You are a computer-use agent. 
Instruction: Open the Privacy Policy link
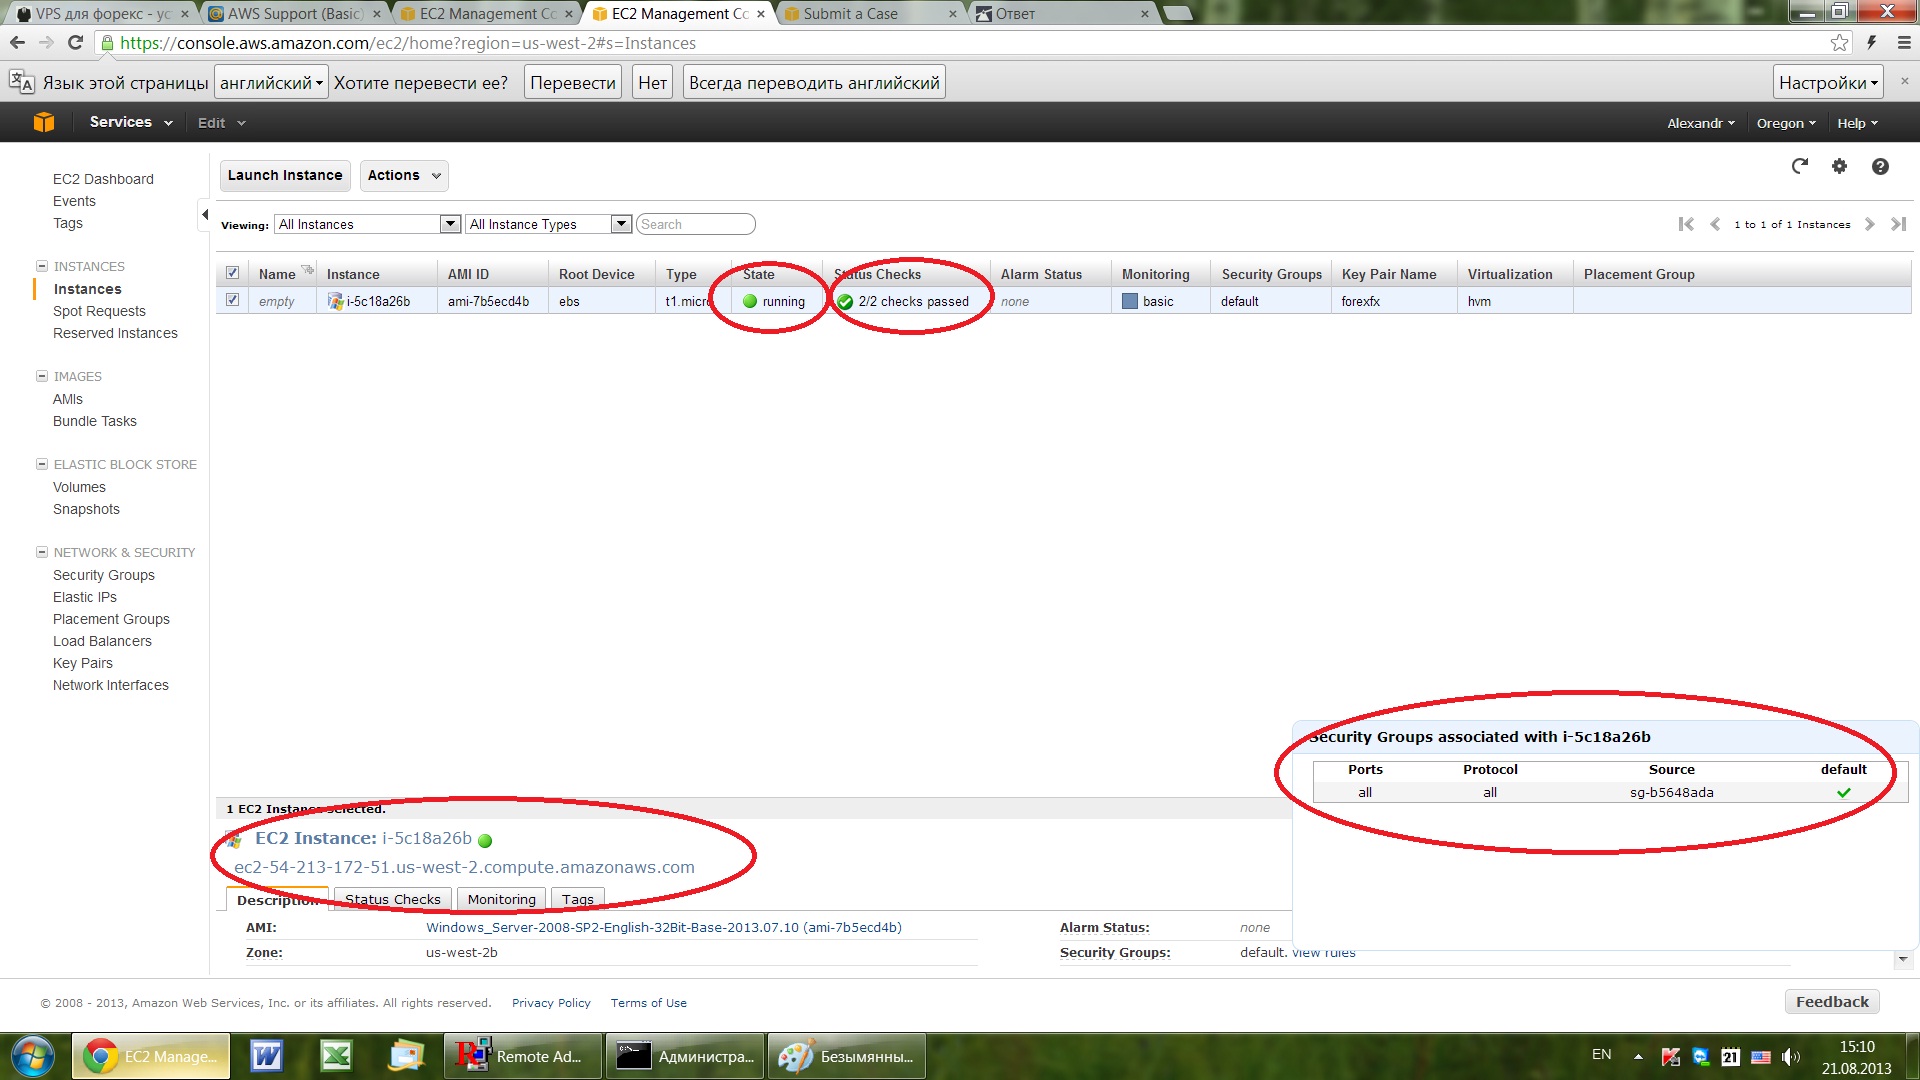tap(551, 1003)
